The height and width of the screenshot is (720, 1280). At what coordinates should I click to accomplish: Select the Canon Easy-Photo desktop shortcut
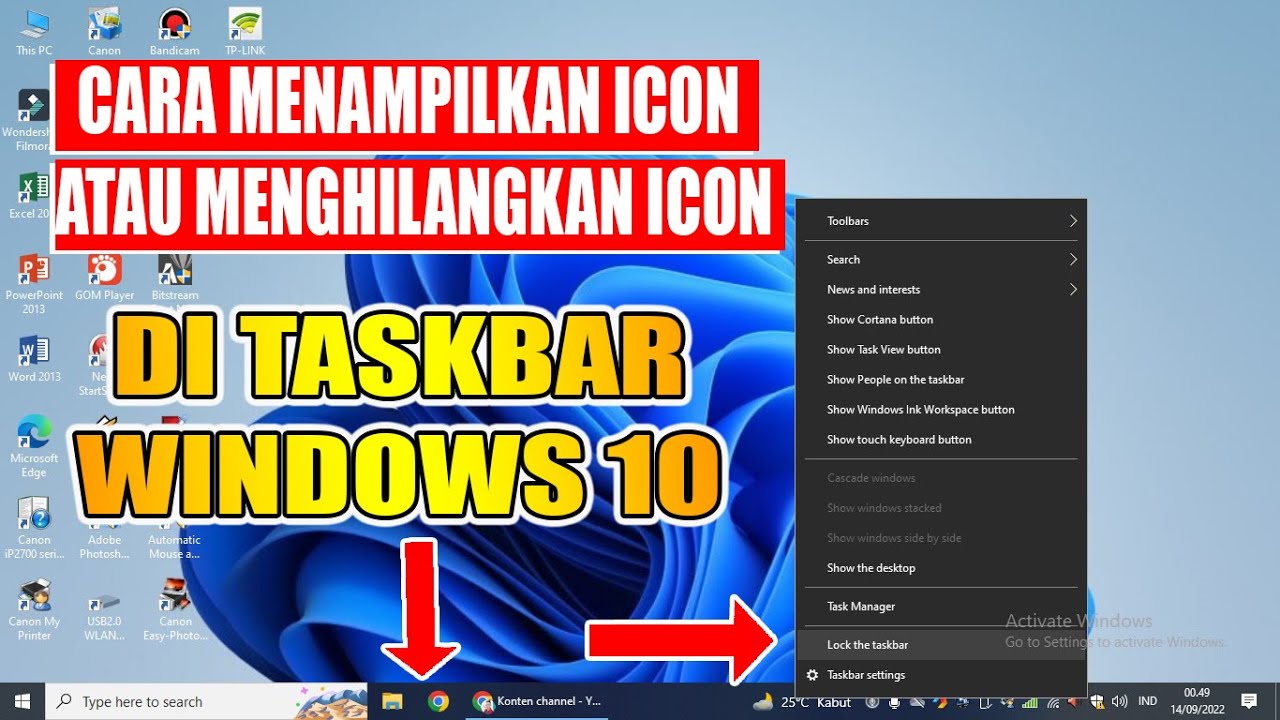(175, 610)
